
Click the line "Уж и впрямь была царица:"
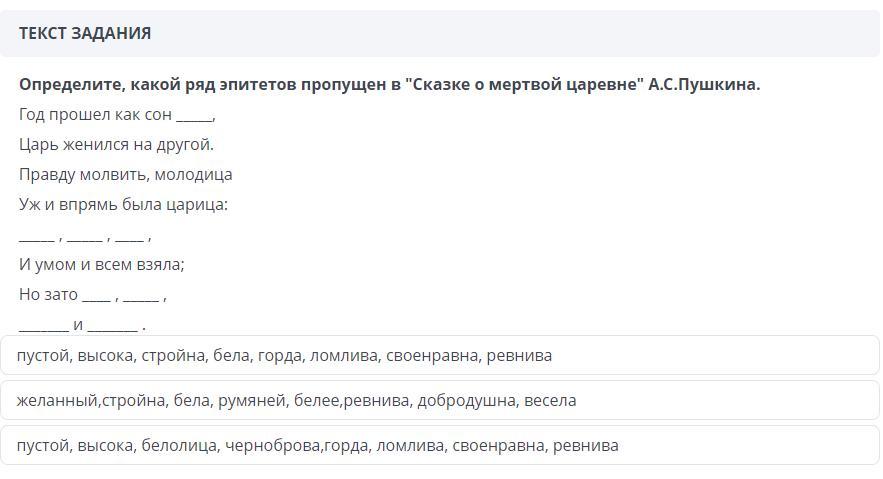123,205
